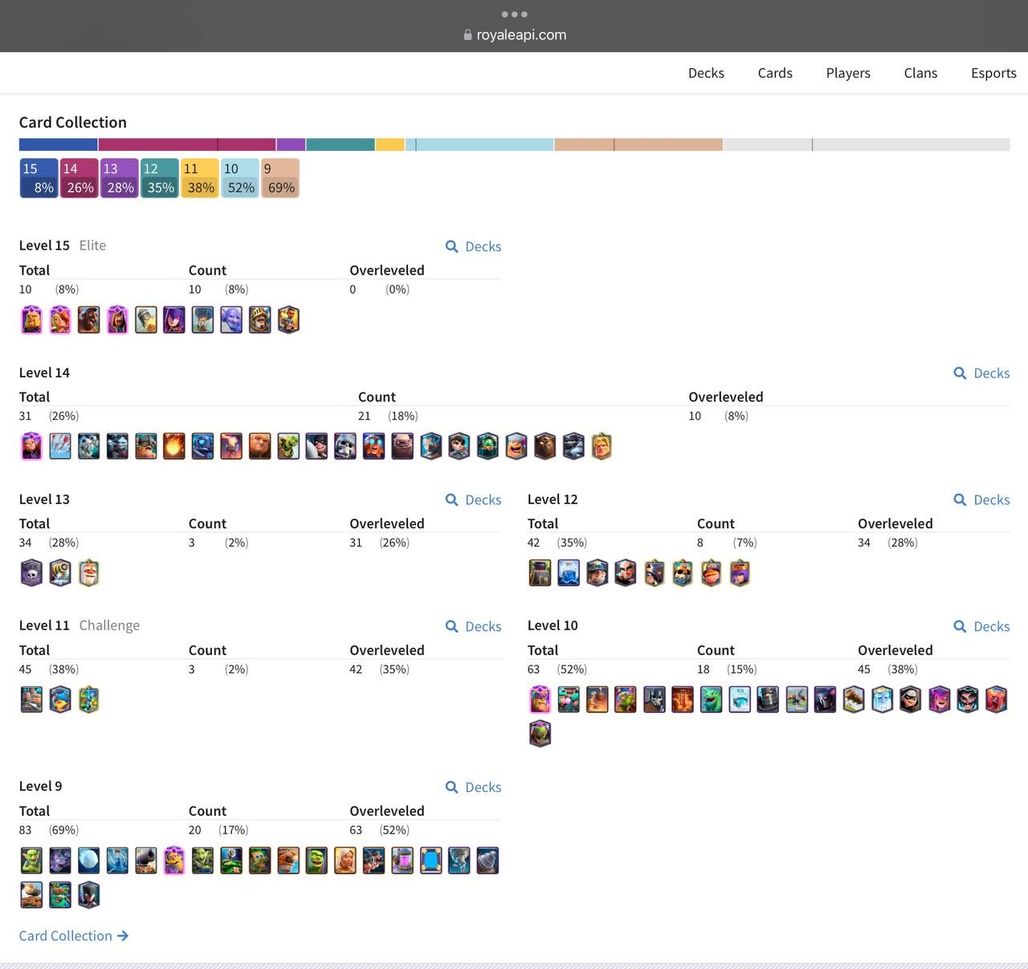Select the Hog Rider card in Level 15
The width and height of the screenshot is (1028, 969).
[x=89, y=320]
